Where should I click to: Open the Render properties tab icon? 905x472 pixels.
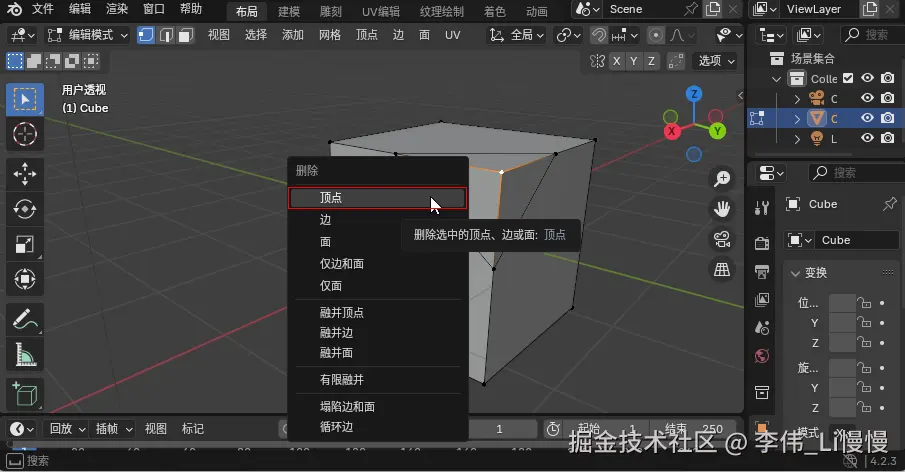click(762, 244)
